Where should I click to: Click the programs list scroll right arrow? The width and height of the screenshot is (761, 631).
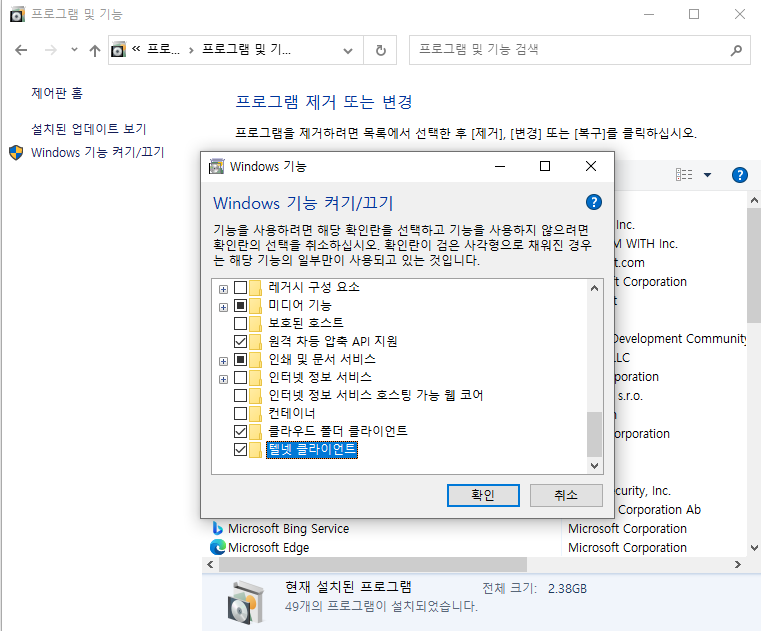click(738, 565)
